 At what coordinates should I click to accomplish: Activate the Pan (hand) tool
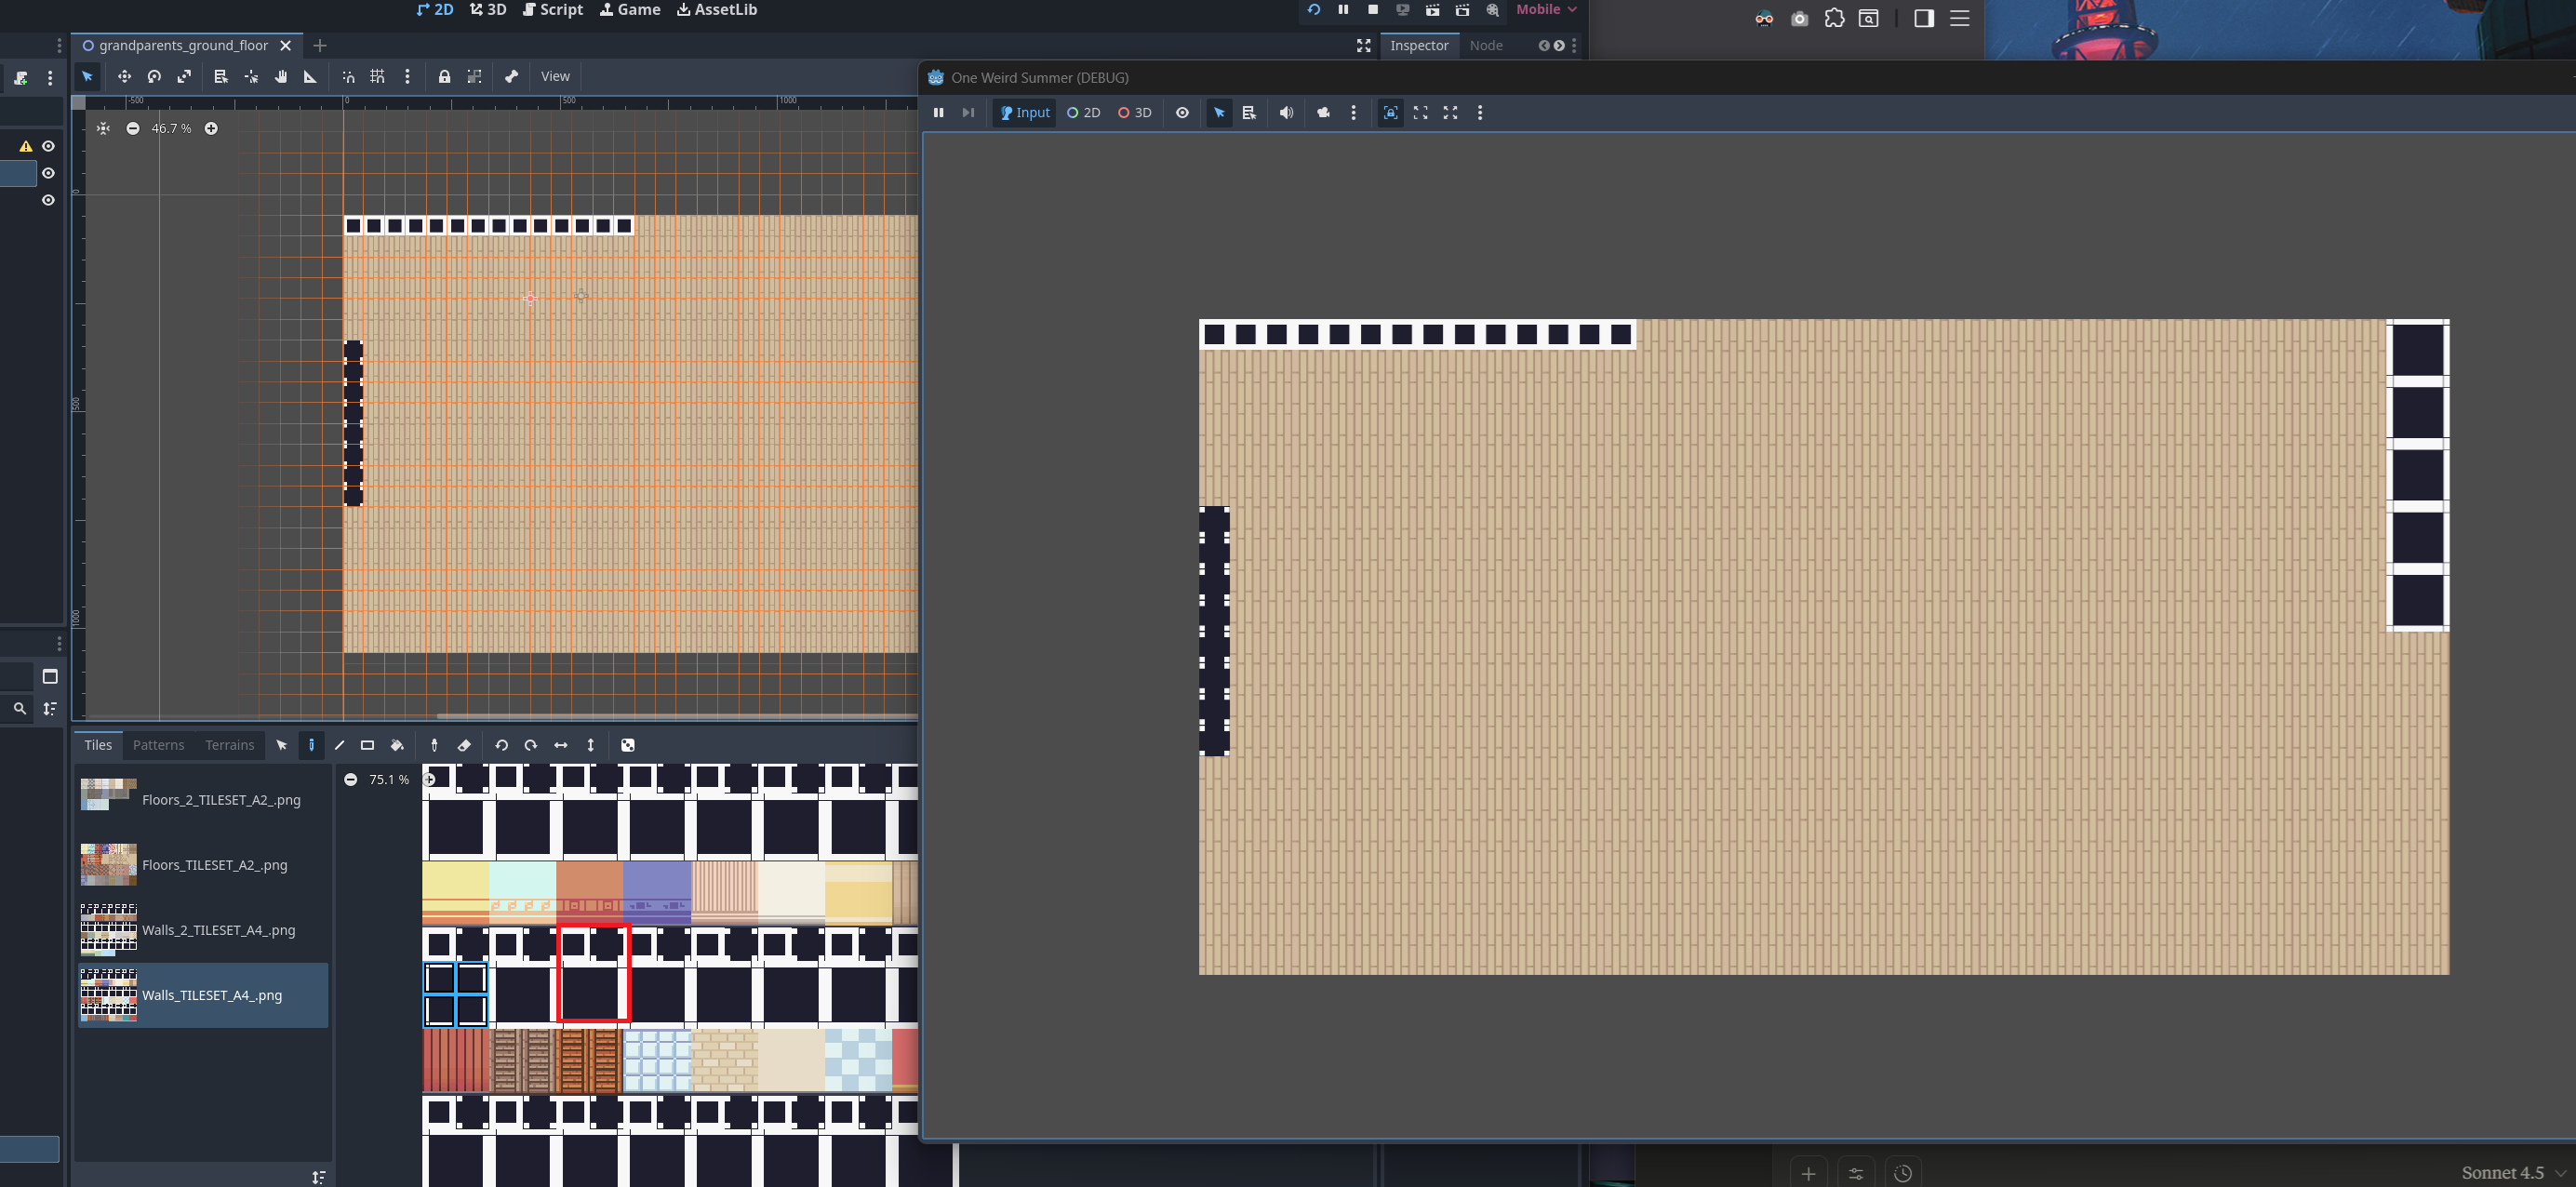tap(281, 77)
